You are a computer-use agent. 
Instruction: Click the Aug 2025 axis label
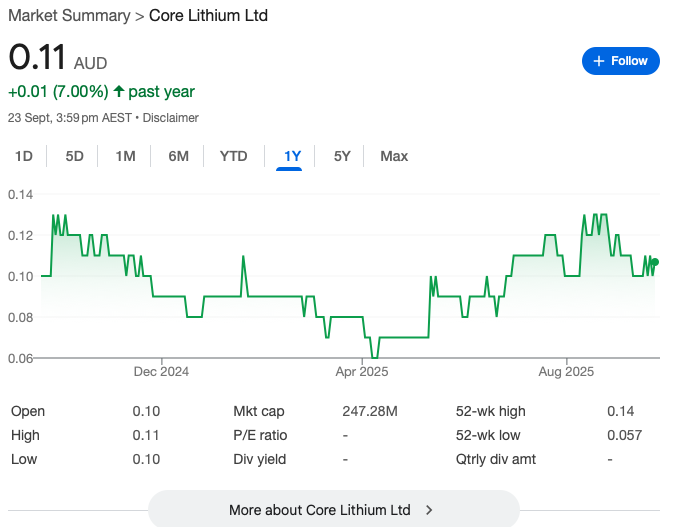click(x=566, y=372)
